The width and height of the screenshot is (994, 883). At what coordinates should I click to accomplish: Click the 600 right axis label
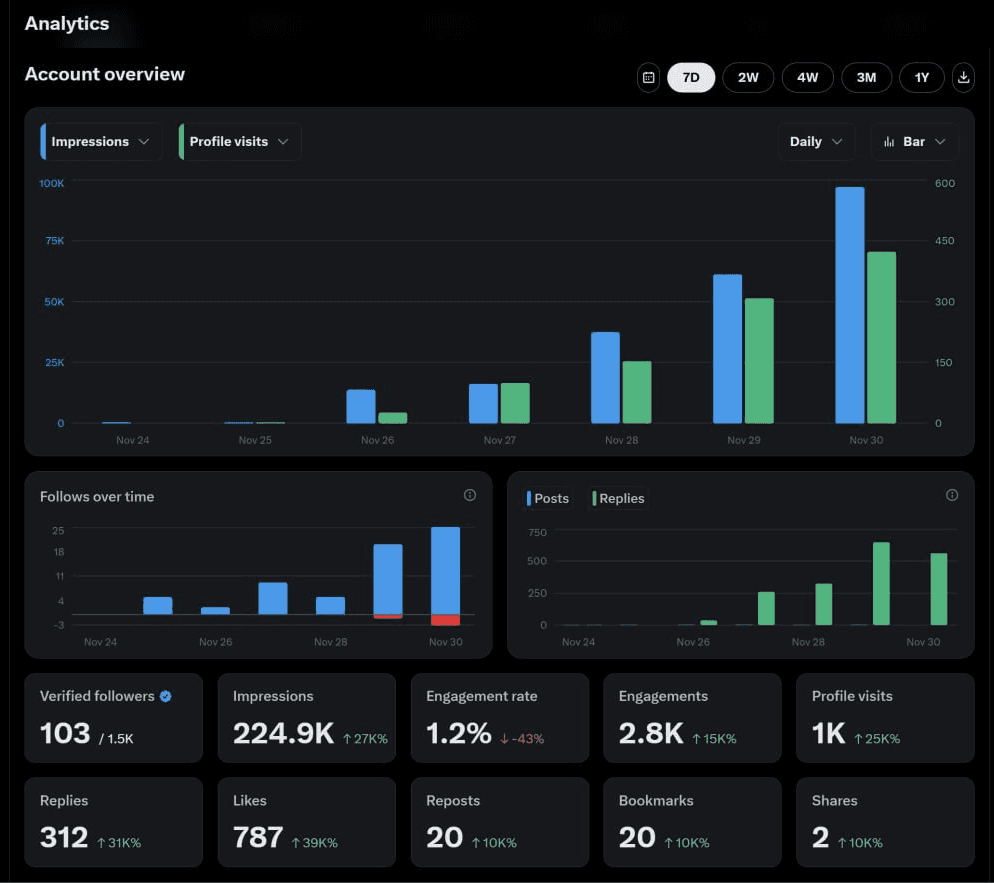[x=945, y=183]
